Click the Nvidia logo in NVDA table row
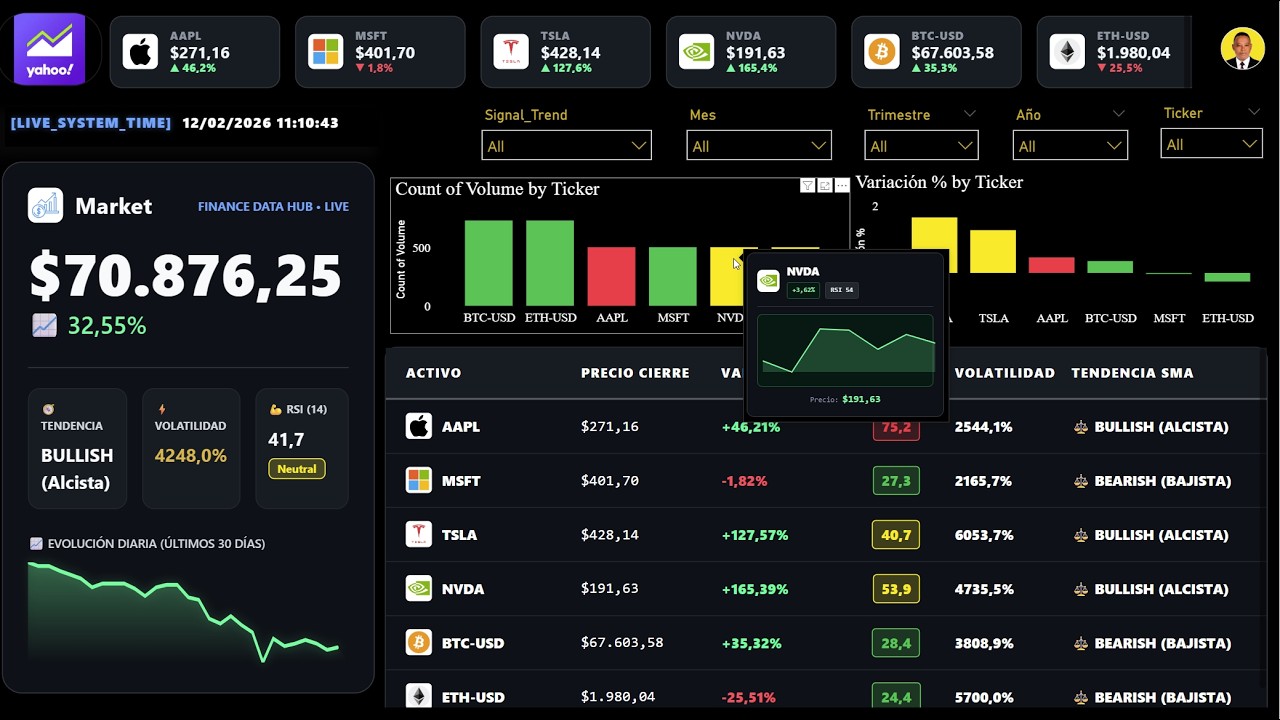Image resolution: width=1280 pixels, height=720 pixels. coord(418,588)
